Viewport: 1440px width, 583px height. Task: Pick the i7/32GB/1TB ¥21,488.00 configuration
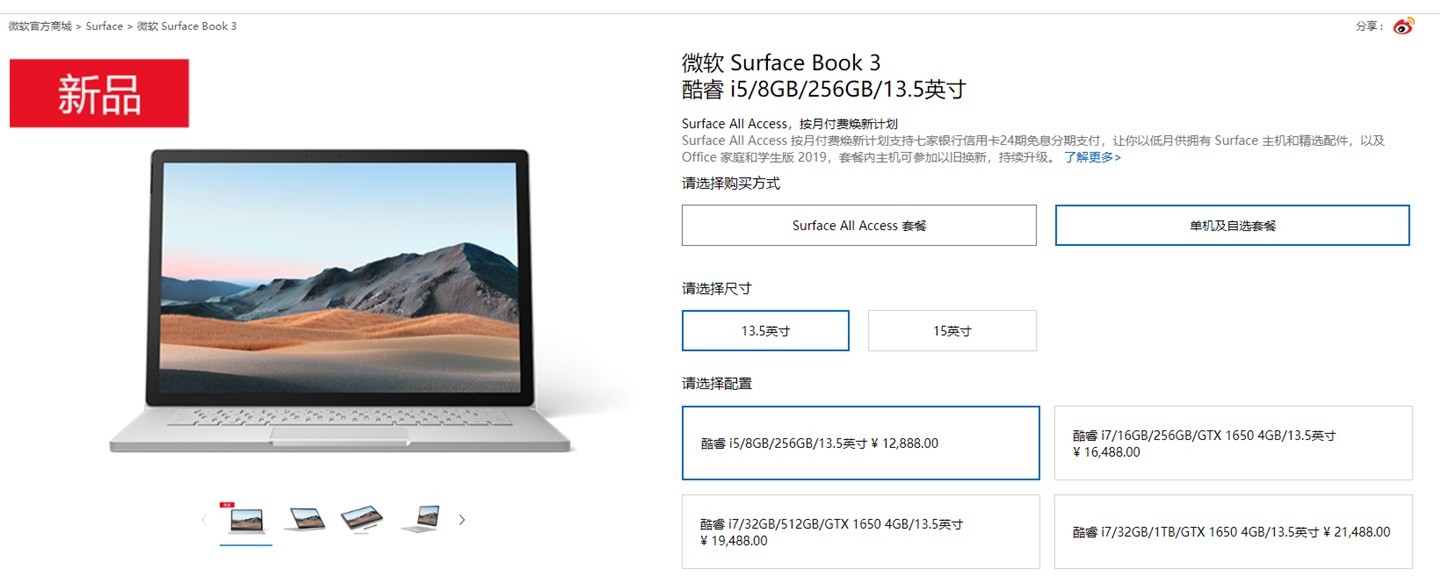pyautogui.click(x=1233, y=531)
